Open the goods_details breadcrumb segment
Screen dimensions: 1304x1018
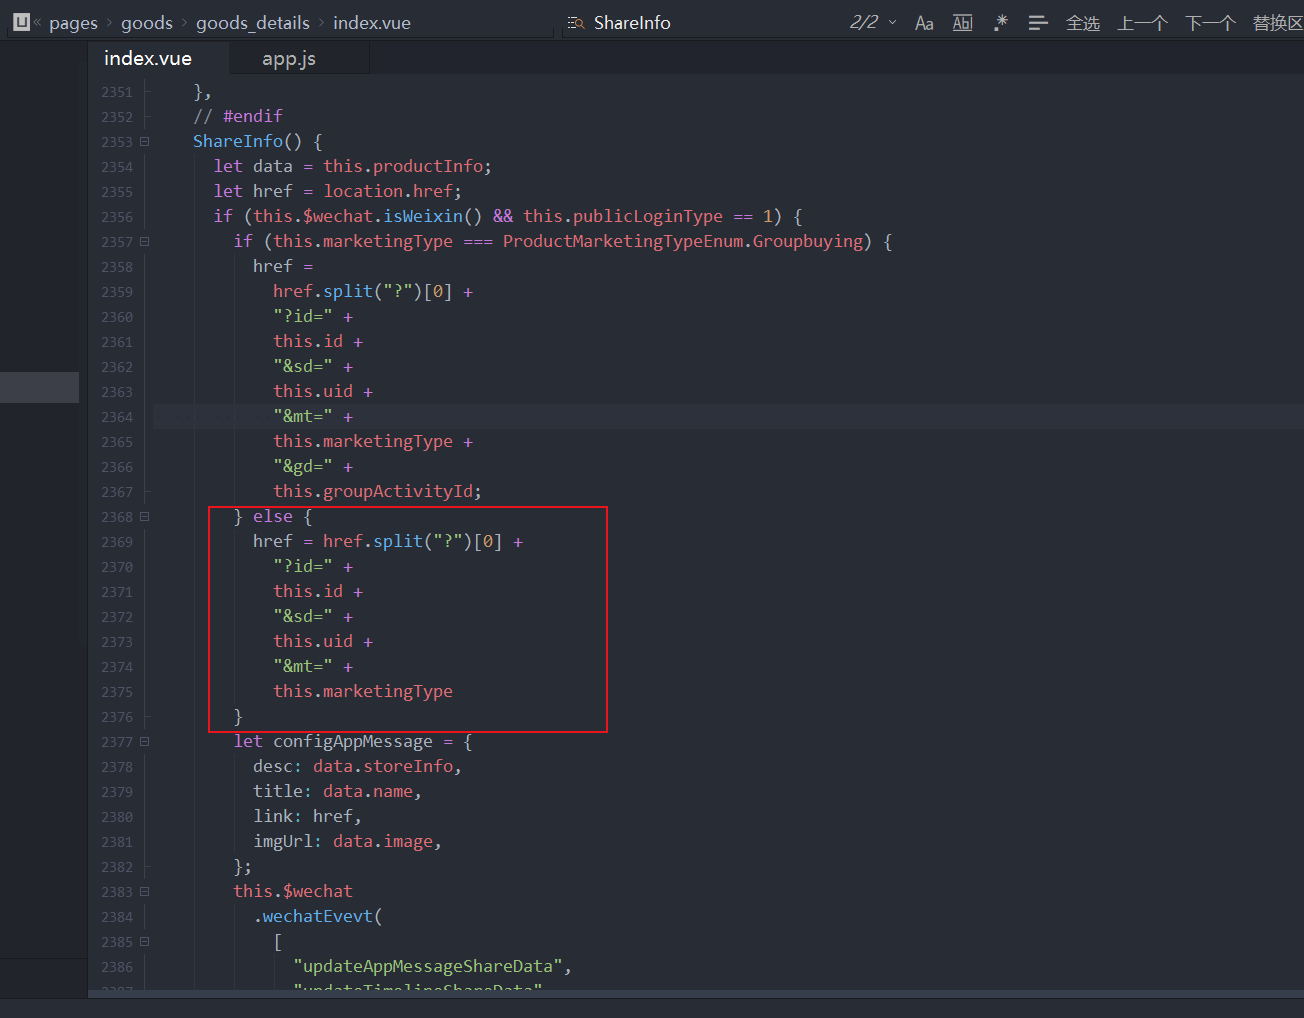click(x=253, y=23)
